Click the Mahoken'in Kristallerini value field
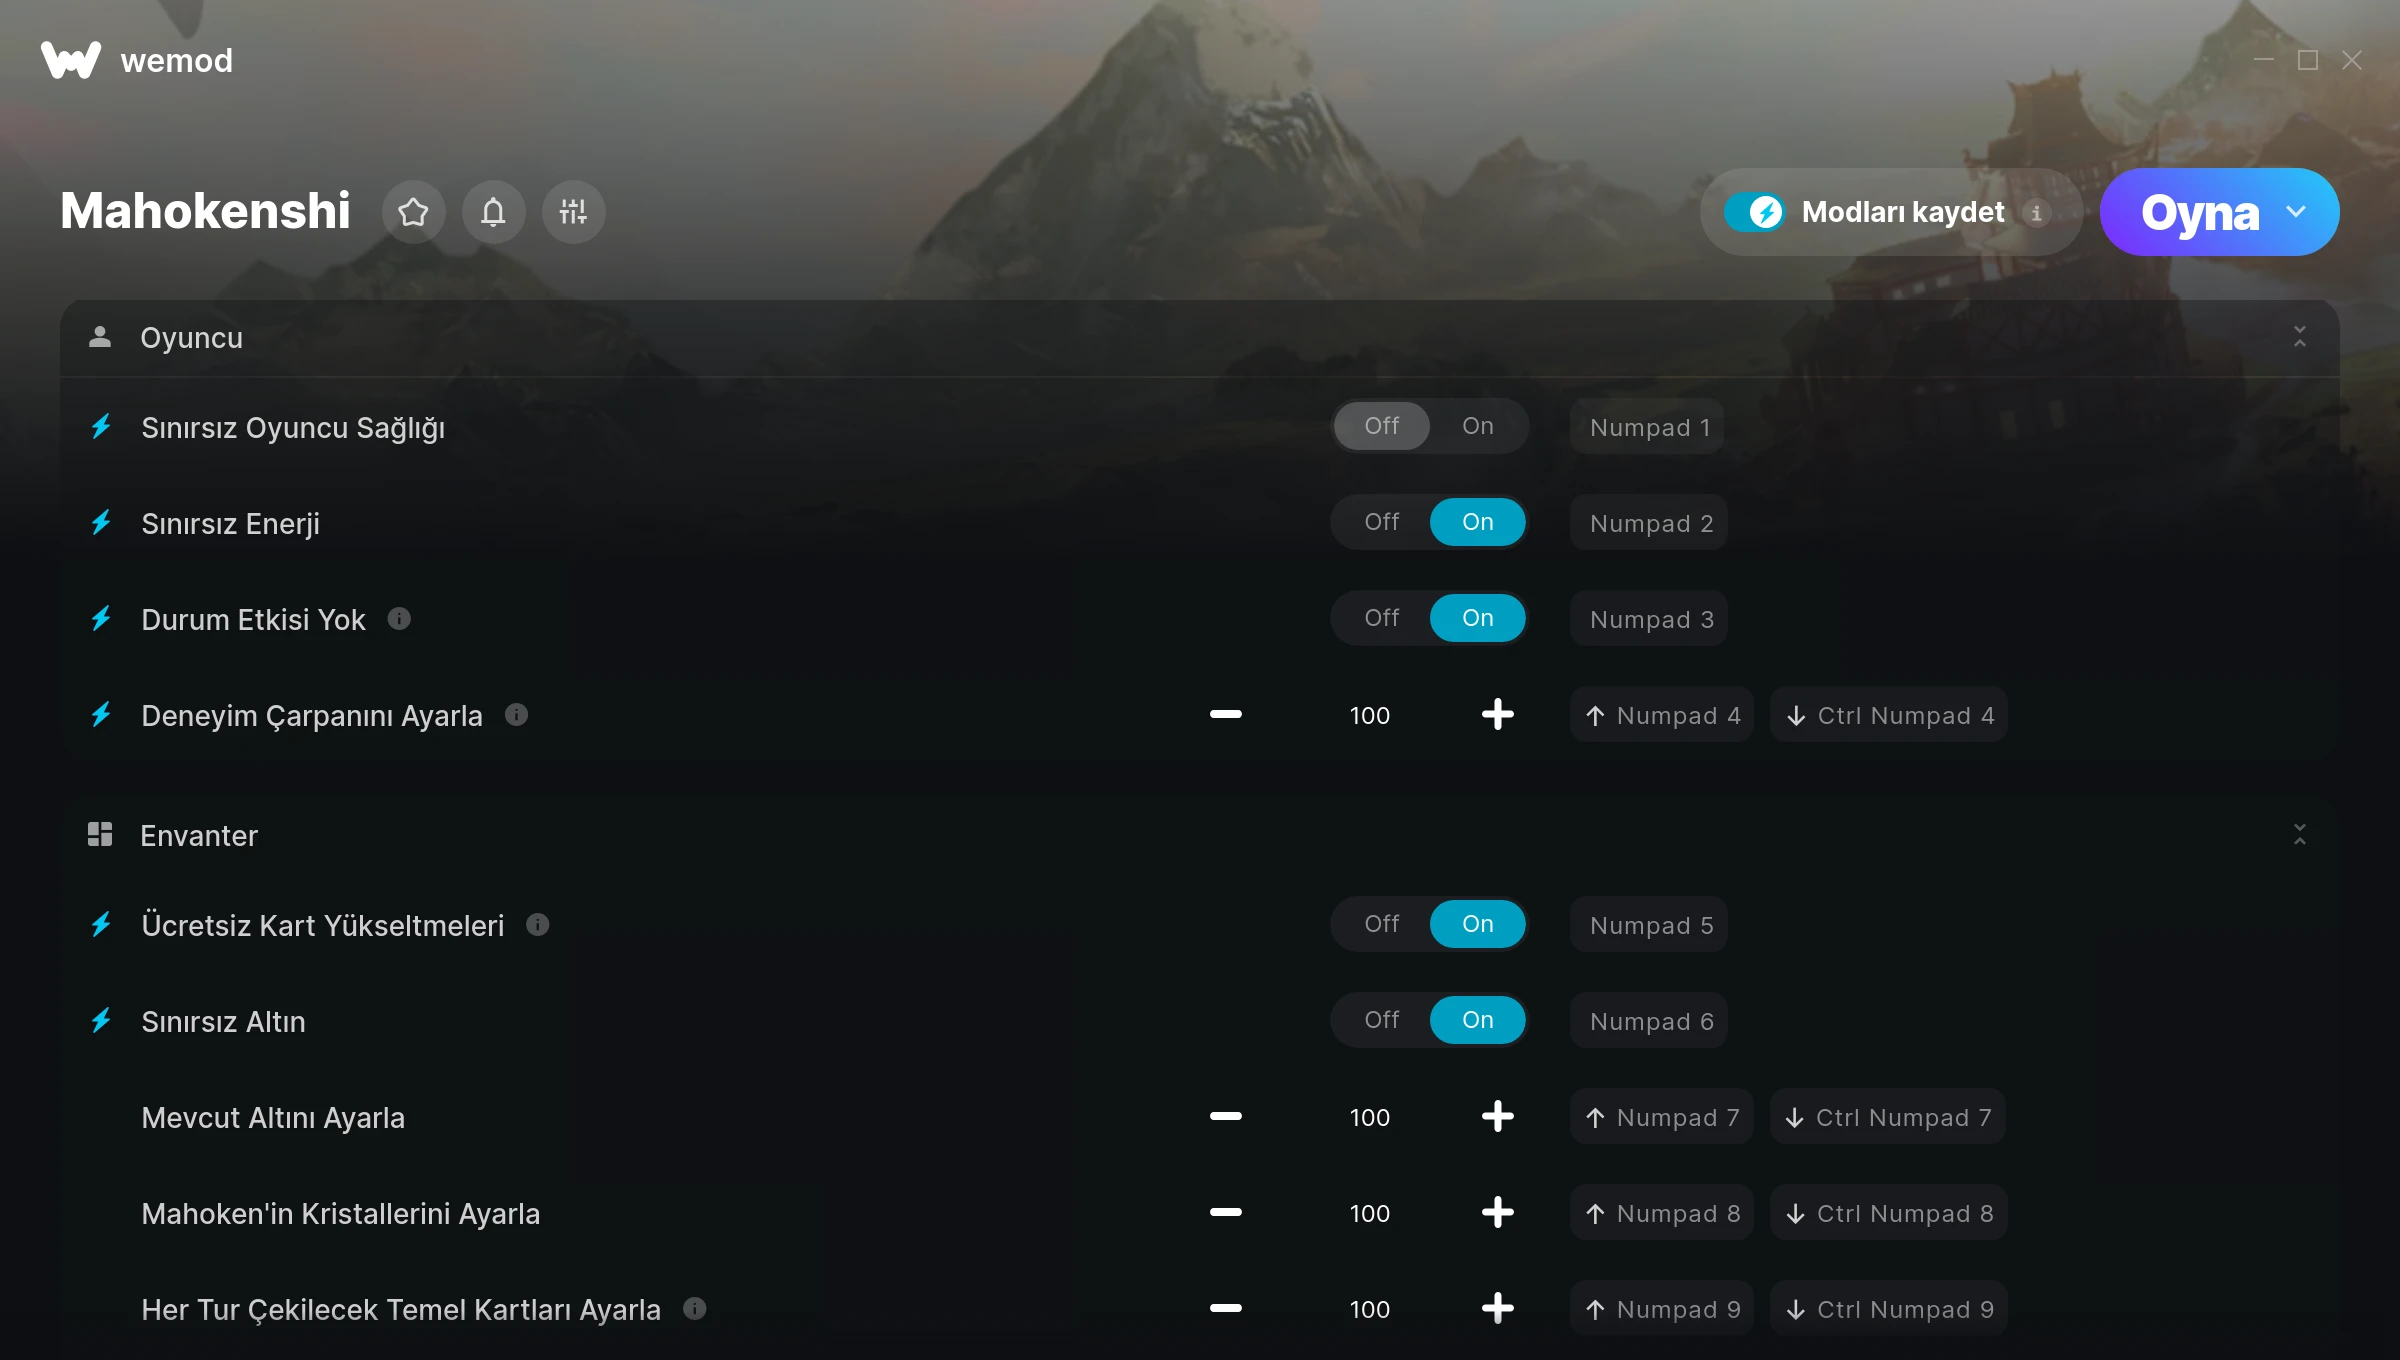2400x1360 pixels. click(x=1370, y=1213)
